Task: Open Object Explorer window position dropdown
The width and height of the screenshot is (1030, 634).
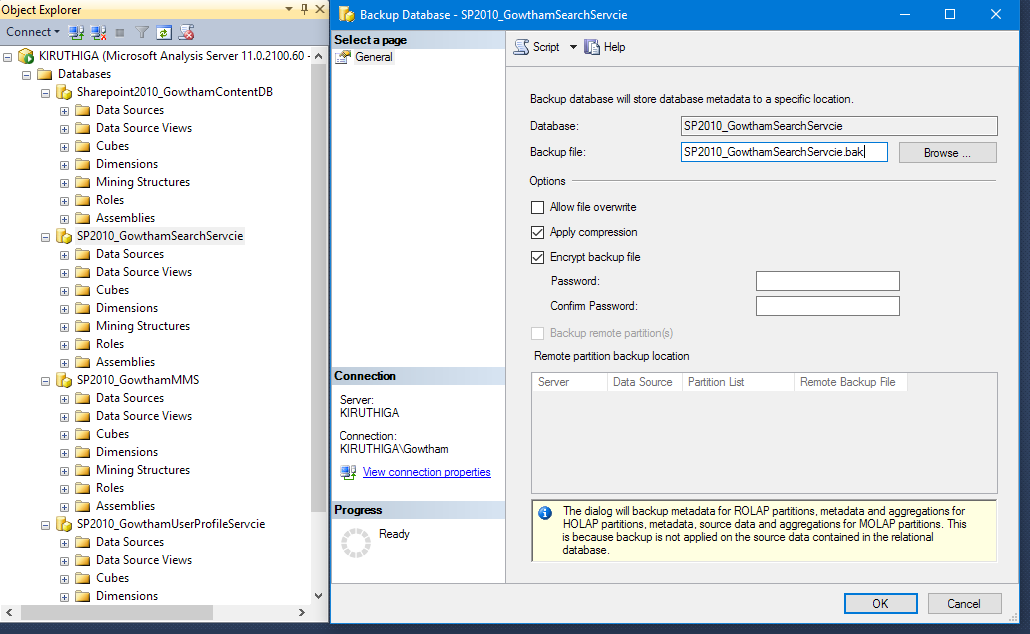Action: click(289, 9)
